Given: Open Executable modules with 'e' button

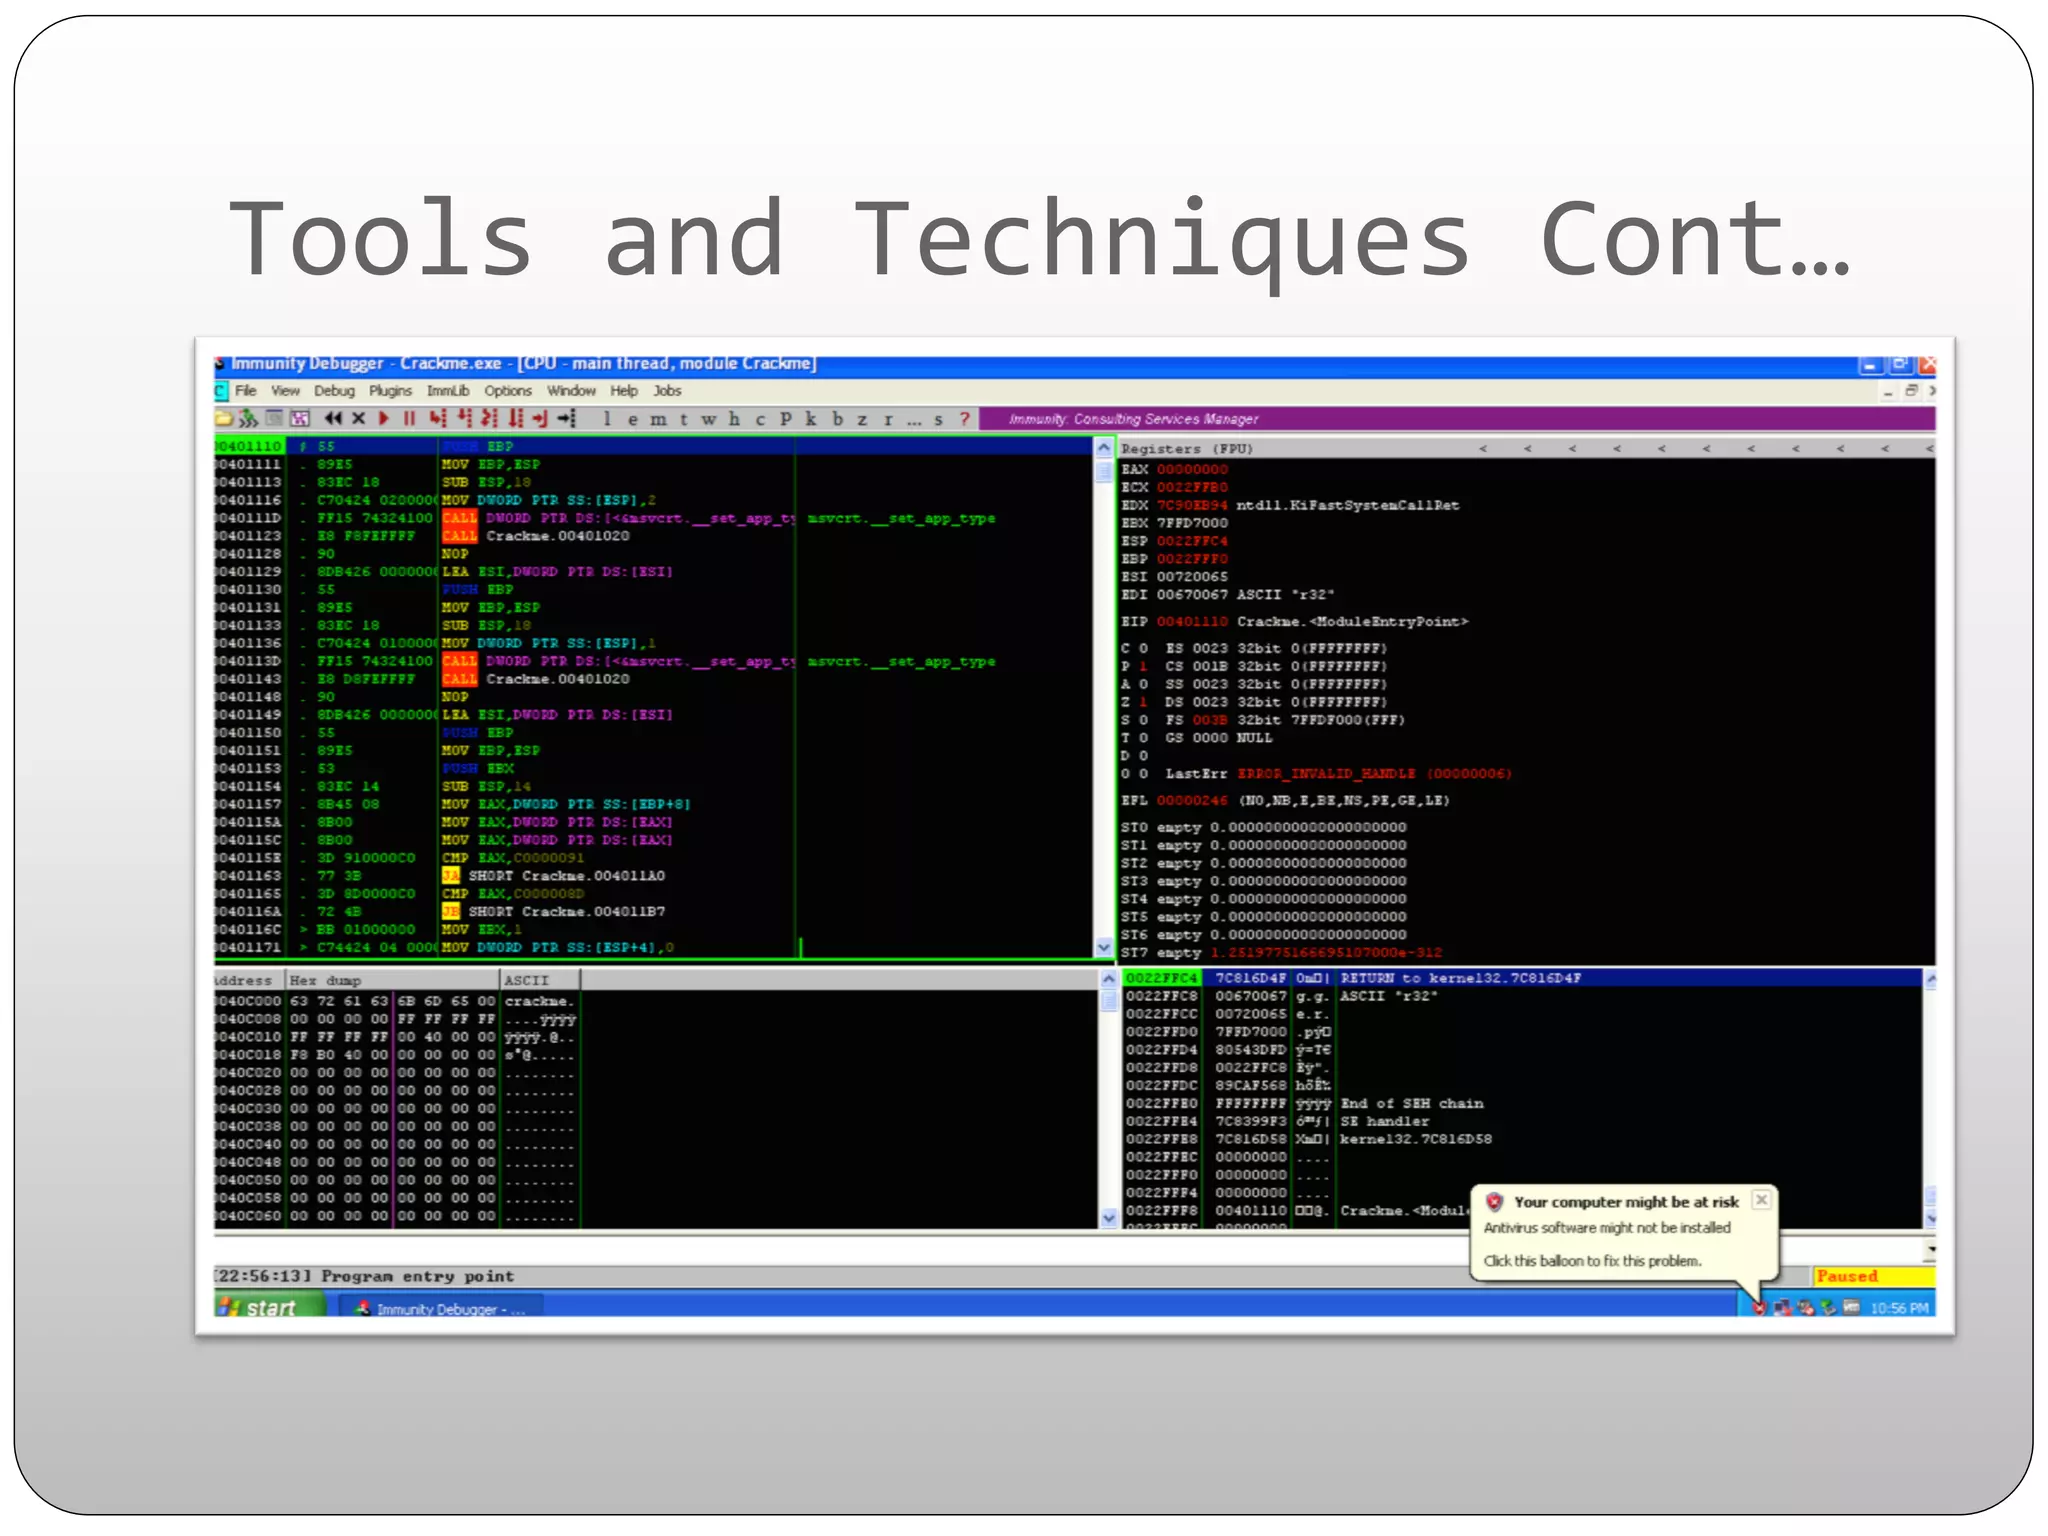Looking at the screenshot, I should (x=632, y=419).
